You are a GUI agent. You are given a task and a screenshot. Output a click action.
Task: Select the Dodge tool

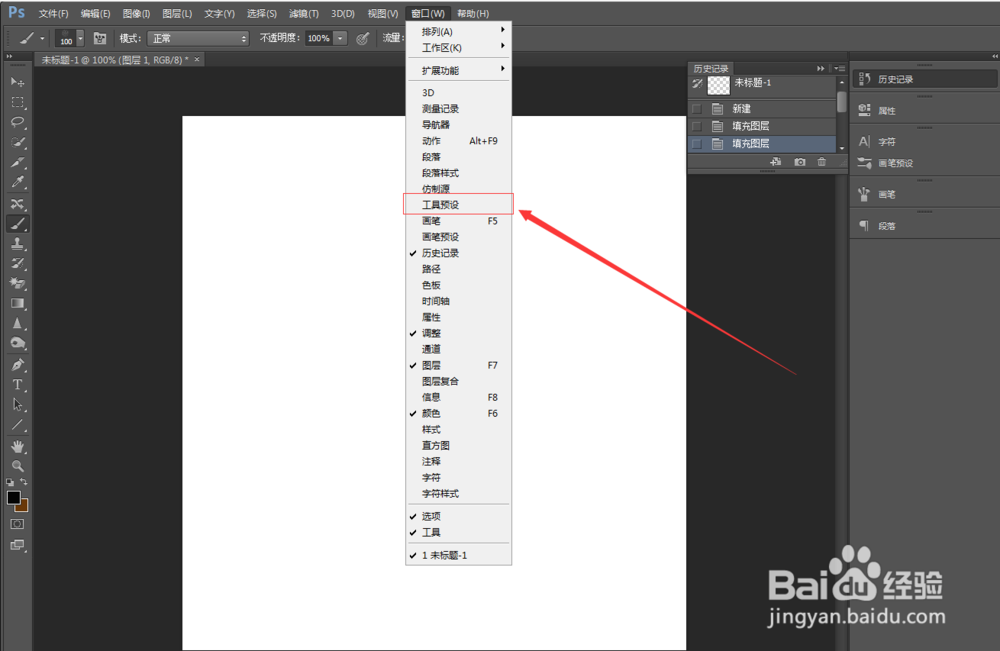17,343
